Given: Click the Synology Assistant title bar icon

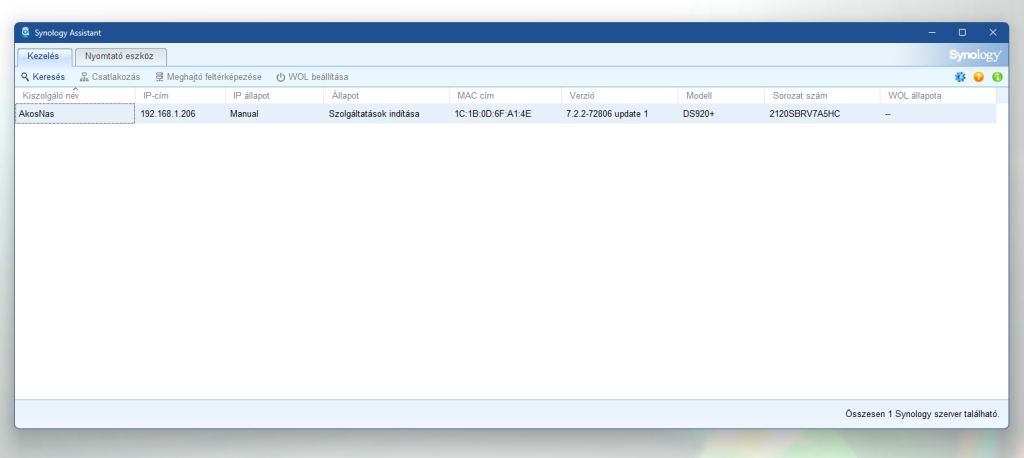Looking at the screenshot, I should point(25,32).
